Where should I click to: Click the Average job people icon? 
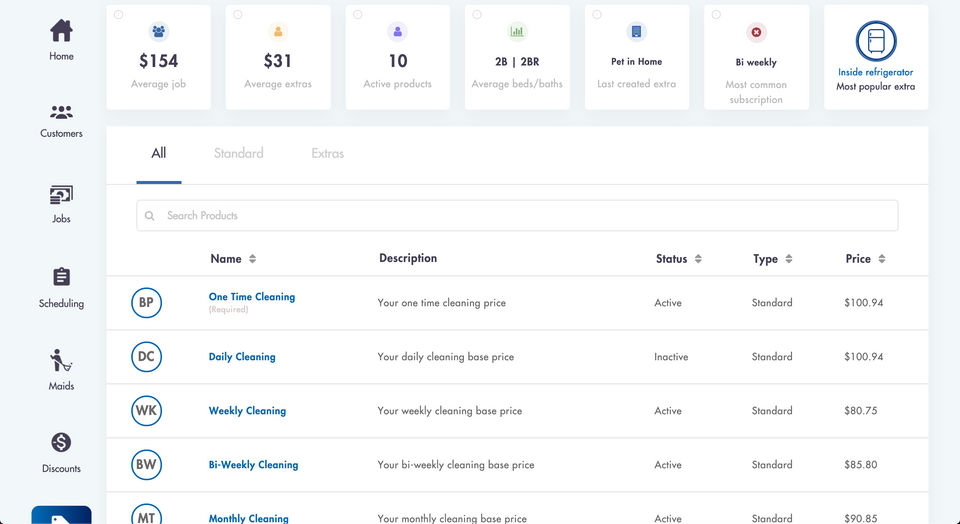tap(159, 31)
